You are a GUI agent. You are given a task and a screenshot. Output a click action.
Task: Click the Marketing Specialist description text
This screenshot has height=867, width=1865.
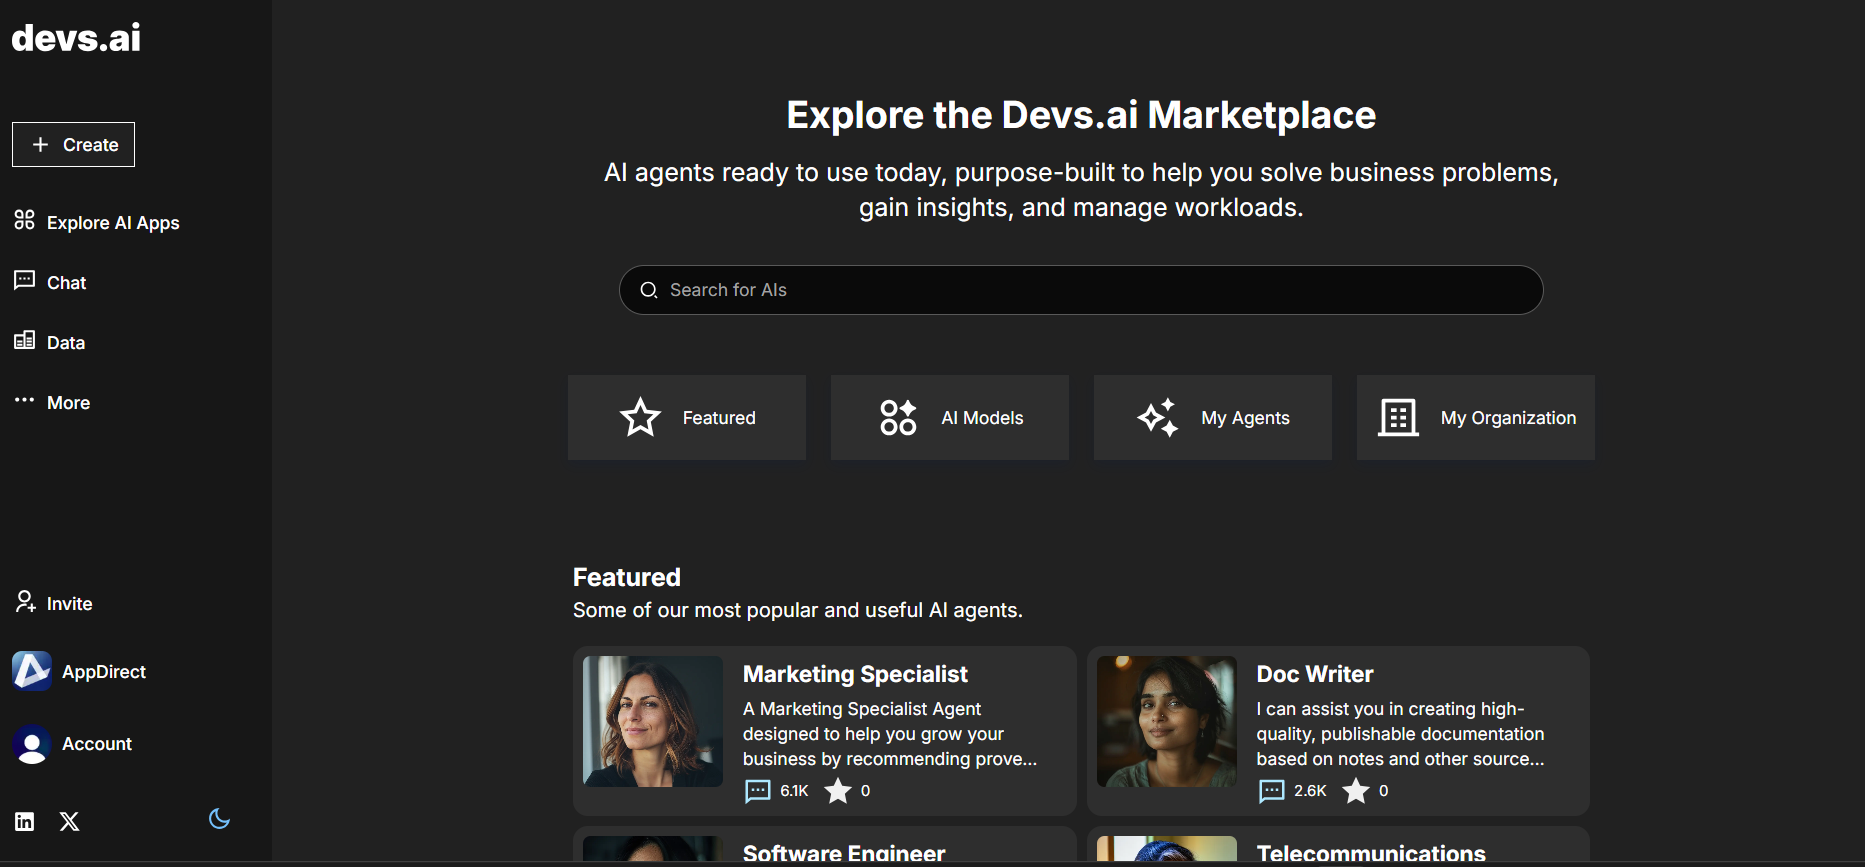point(890,734)
